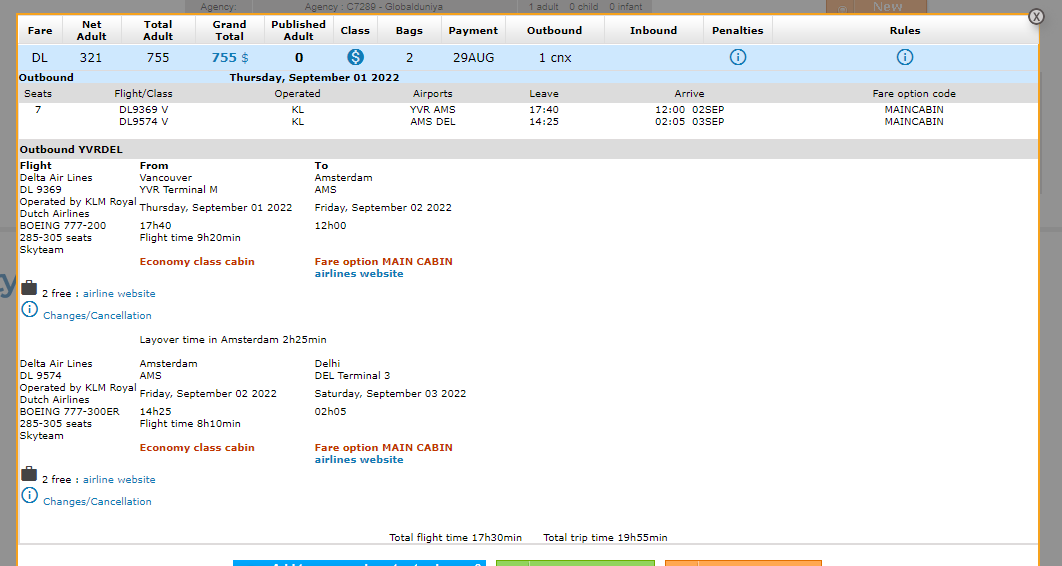Screen dimensions: 1062x566
Task: Click the 755 $ Grand Total amount
Action: tap(229, 58)
